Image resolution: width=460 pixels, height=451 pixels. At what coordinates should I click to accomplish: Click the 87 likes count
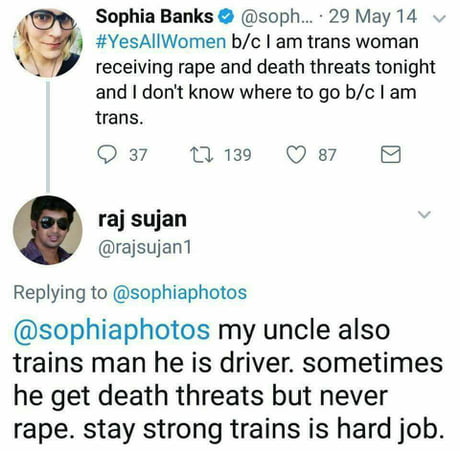pyautogui.click(x=327, y=155)
